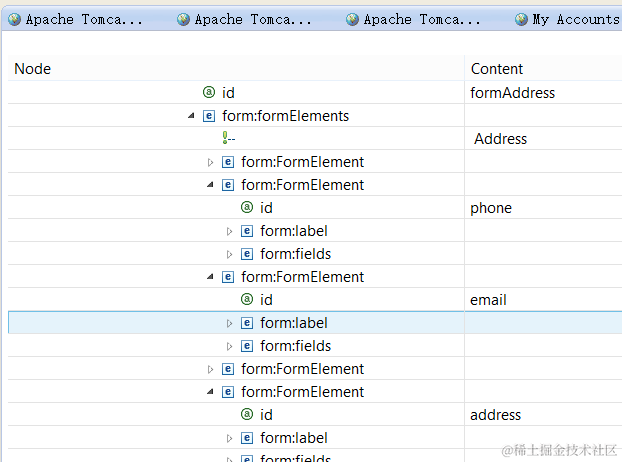622x462 pixels.
Task: Click globe icon of the leftmost Apache Tomca tab
Action: click(x=14, y=19)
